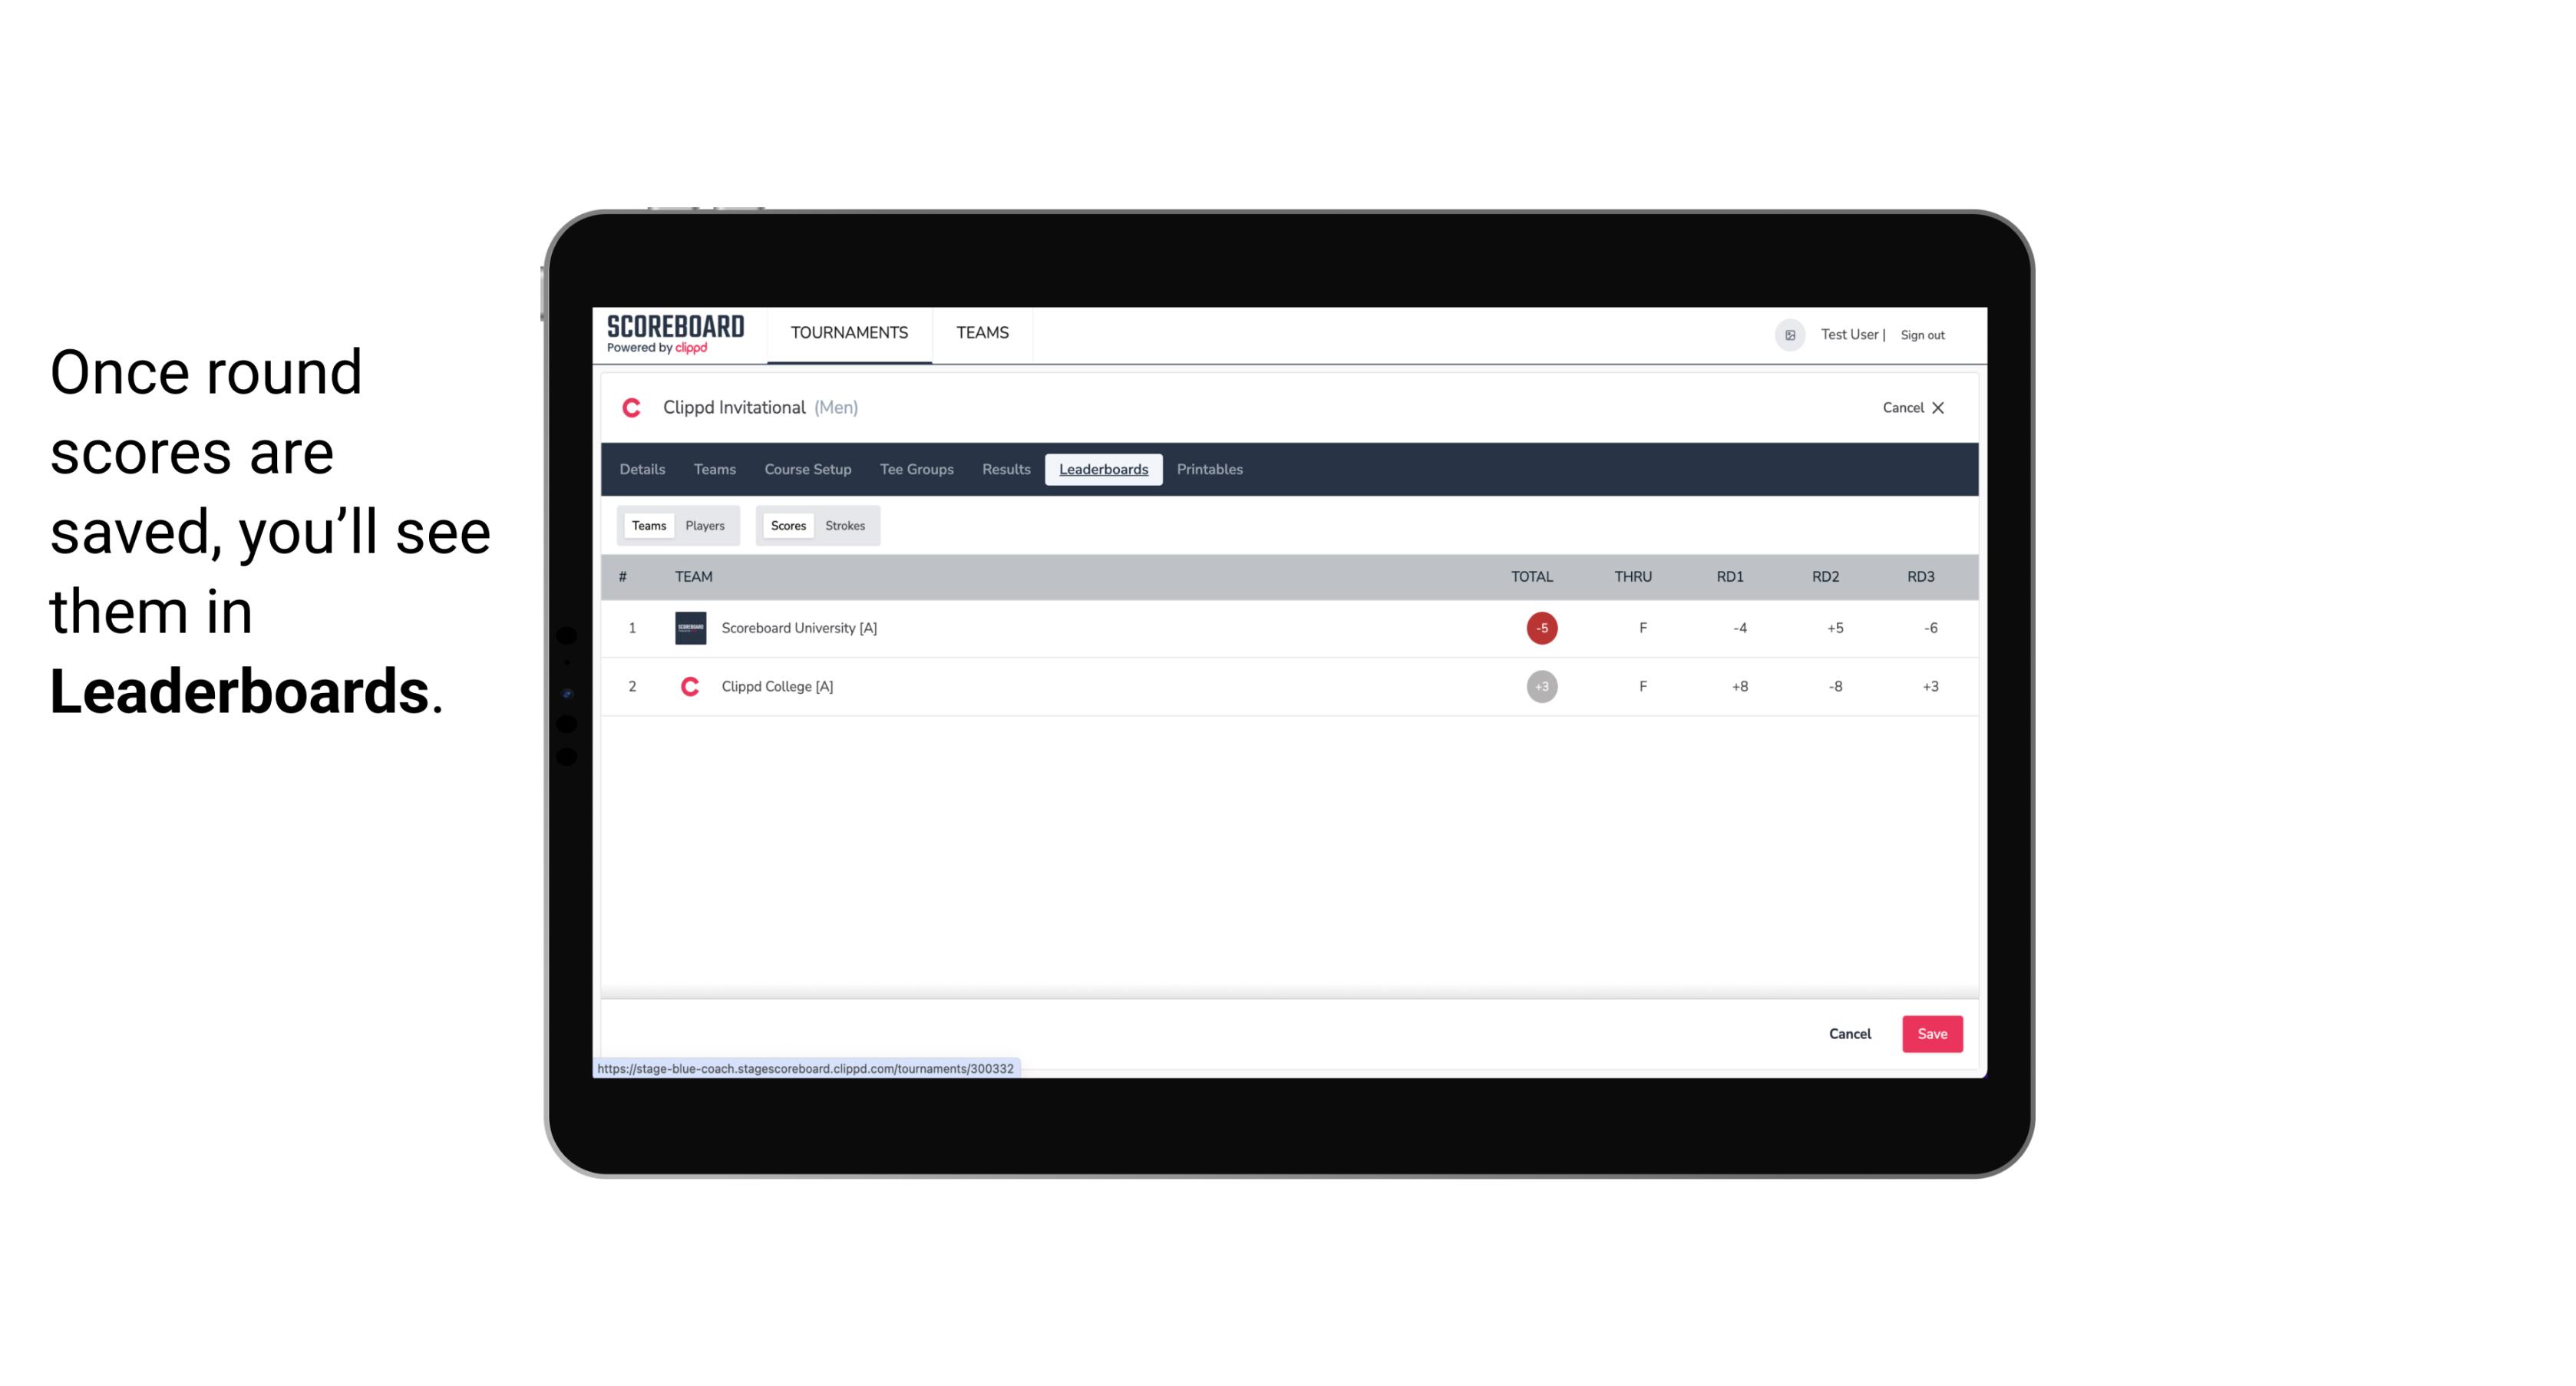The width and height of the screenshot is (2576, 1386).
Task: Click the red Save button
Action: (x=1929, y=1033)
